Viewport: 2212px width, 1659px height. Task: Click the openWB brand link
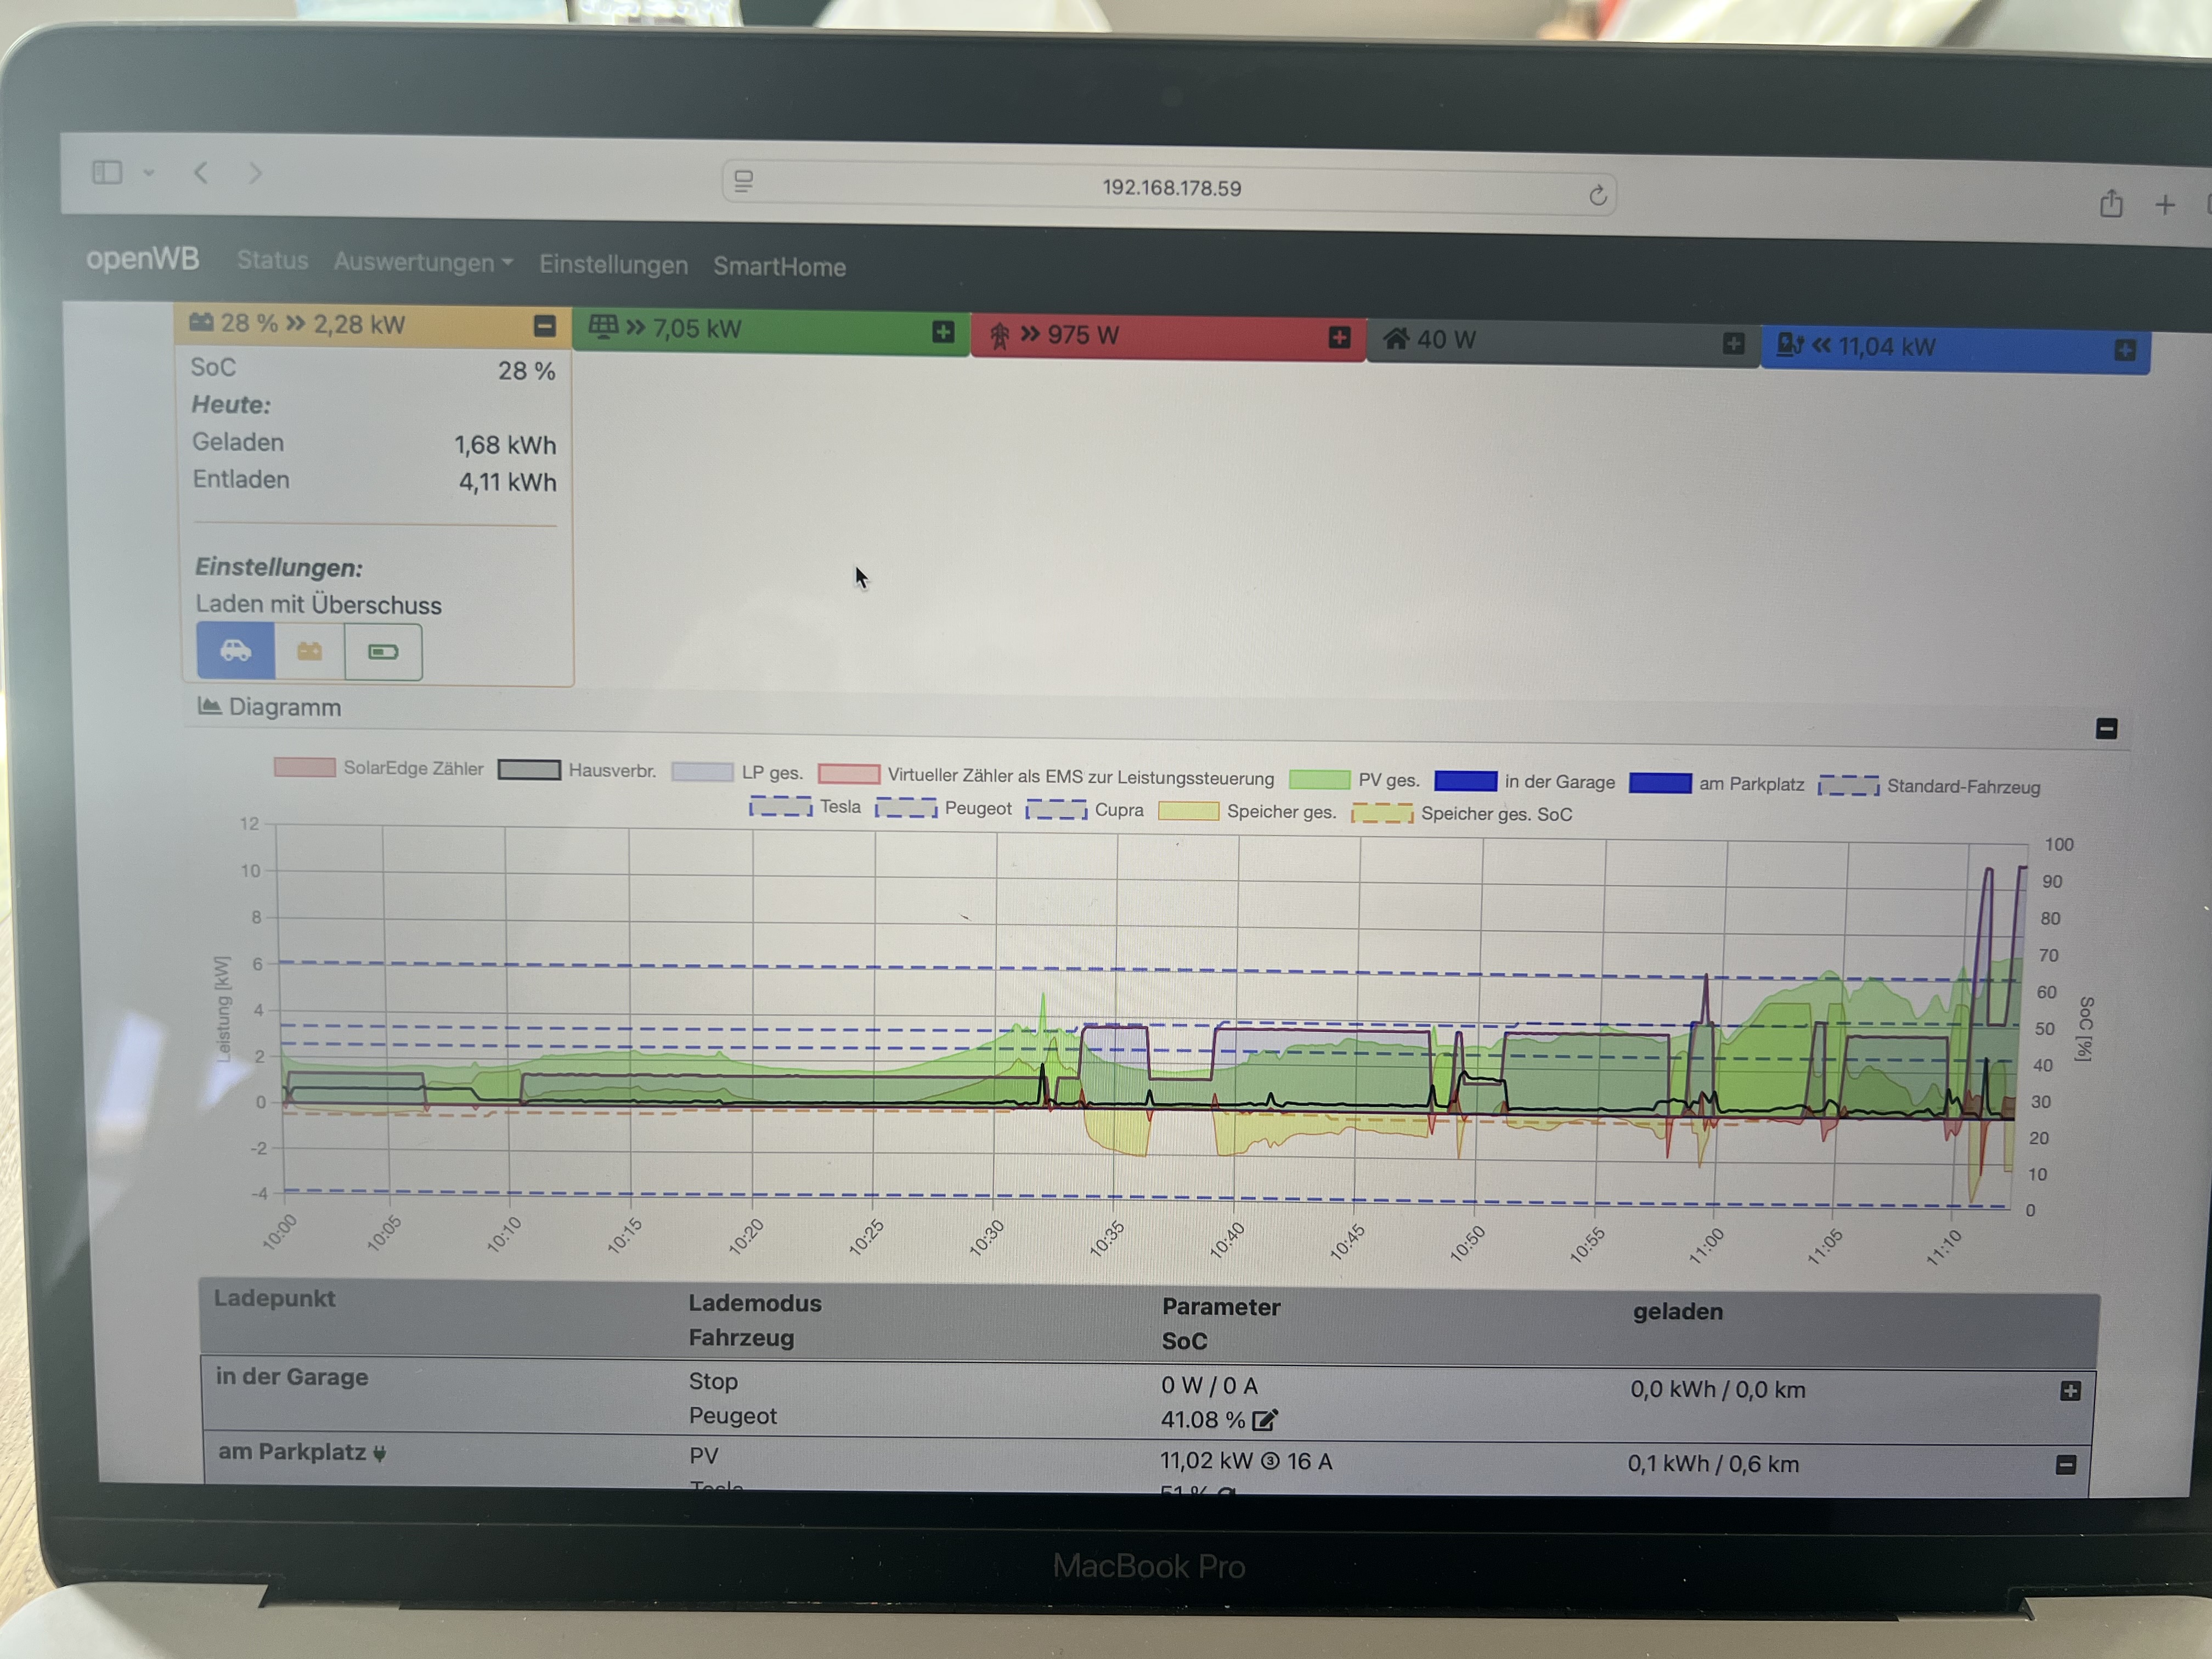click(142, 258)
